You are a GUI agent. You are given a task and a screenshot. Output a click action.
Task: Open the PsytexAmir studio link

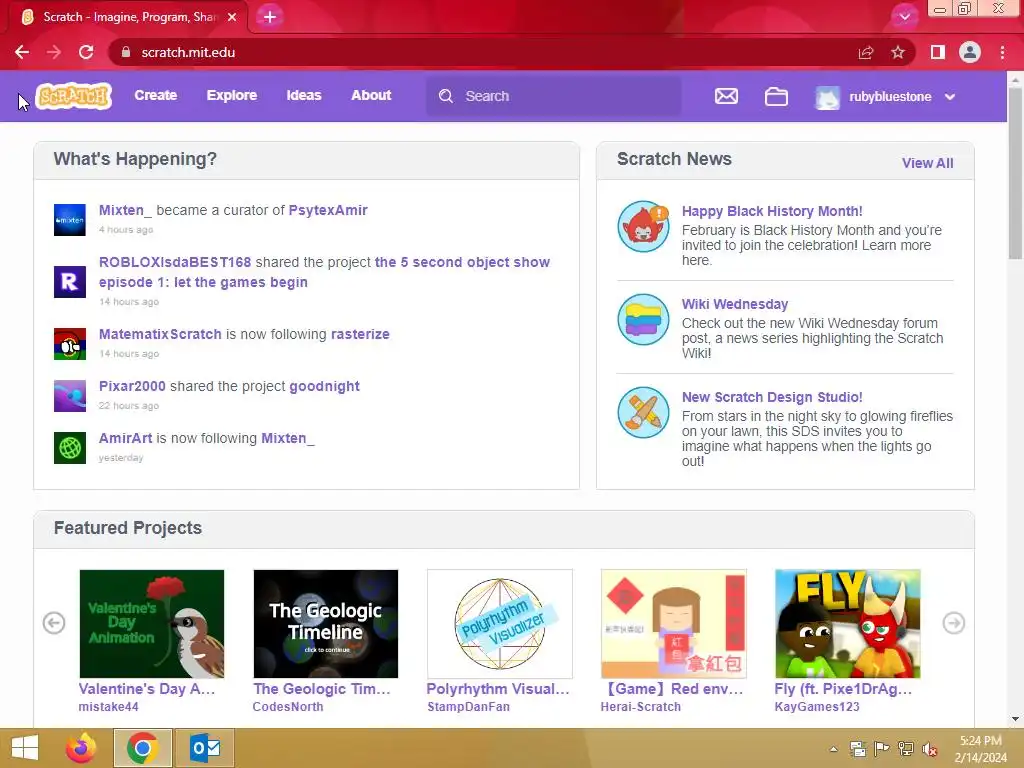pyautogui.click(x=328, y=210)
